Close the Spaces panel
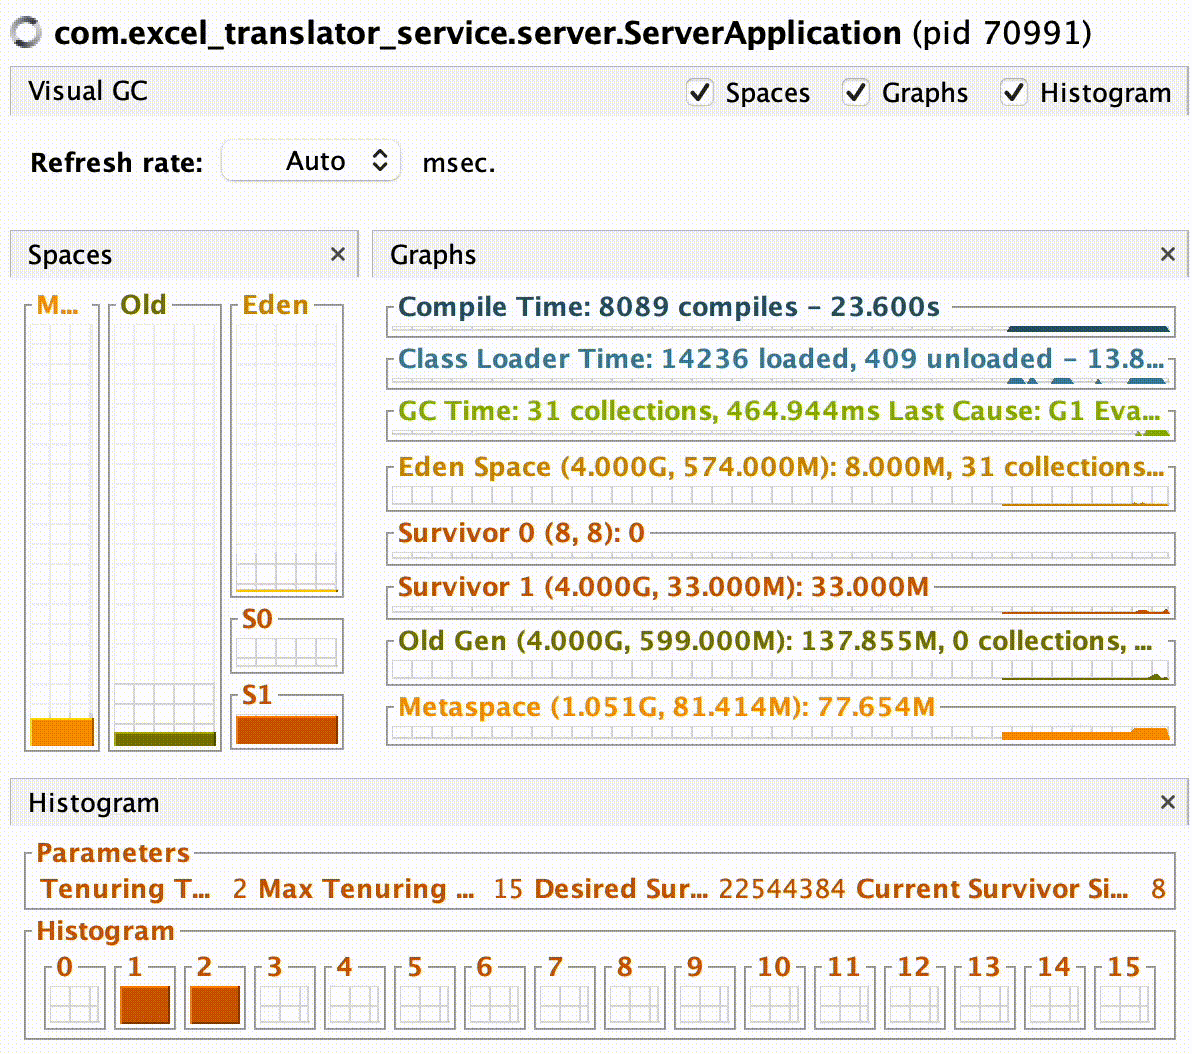Viewport: 1192px width, 1054px height. 338,254
